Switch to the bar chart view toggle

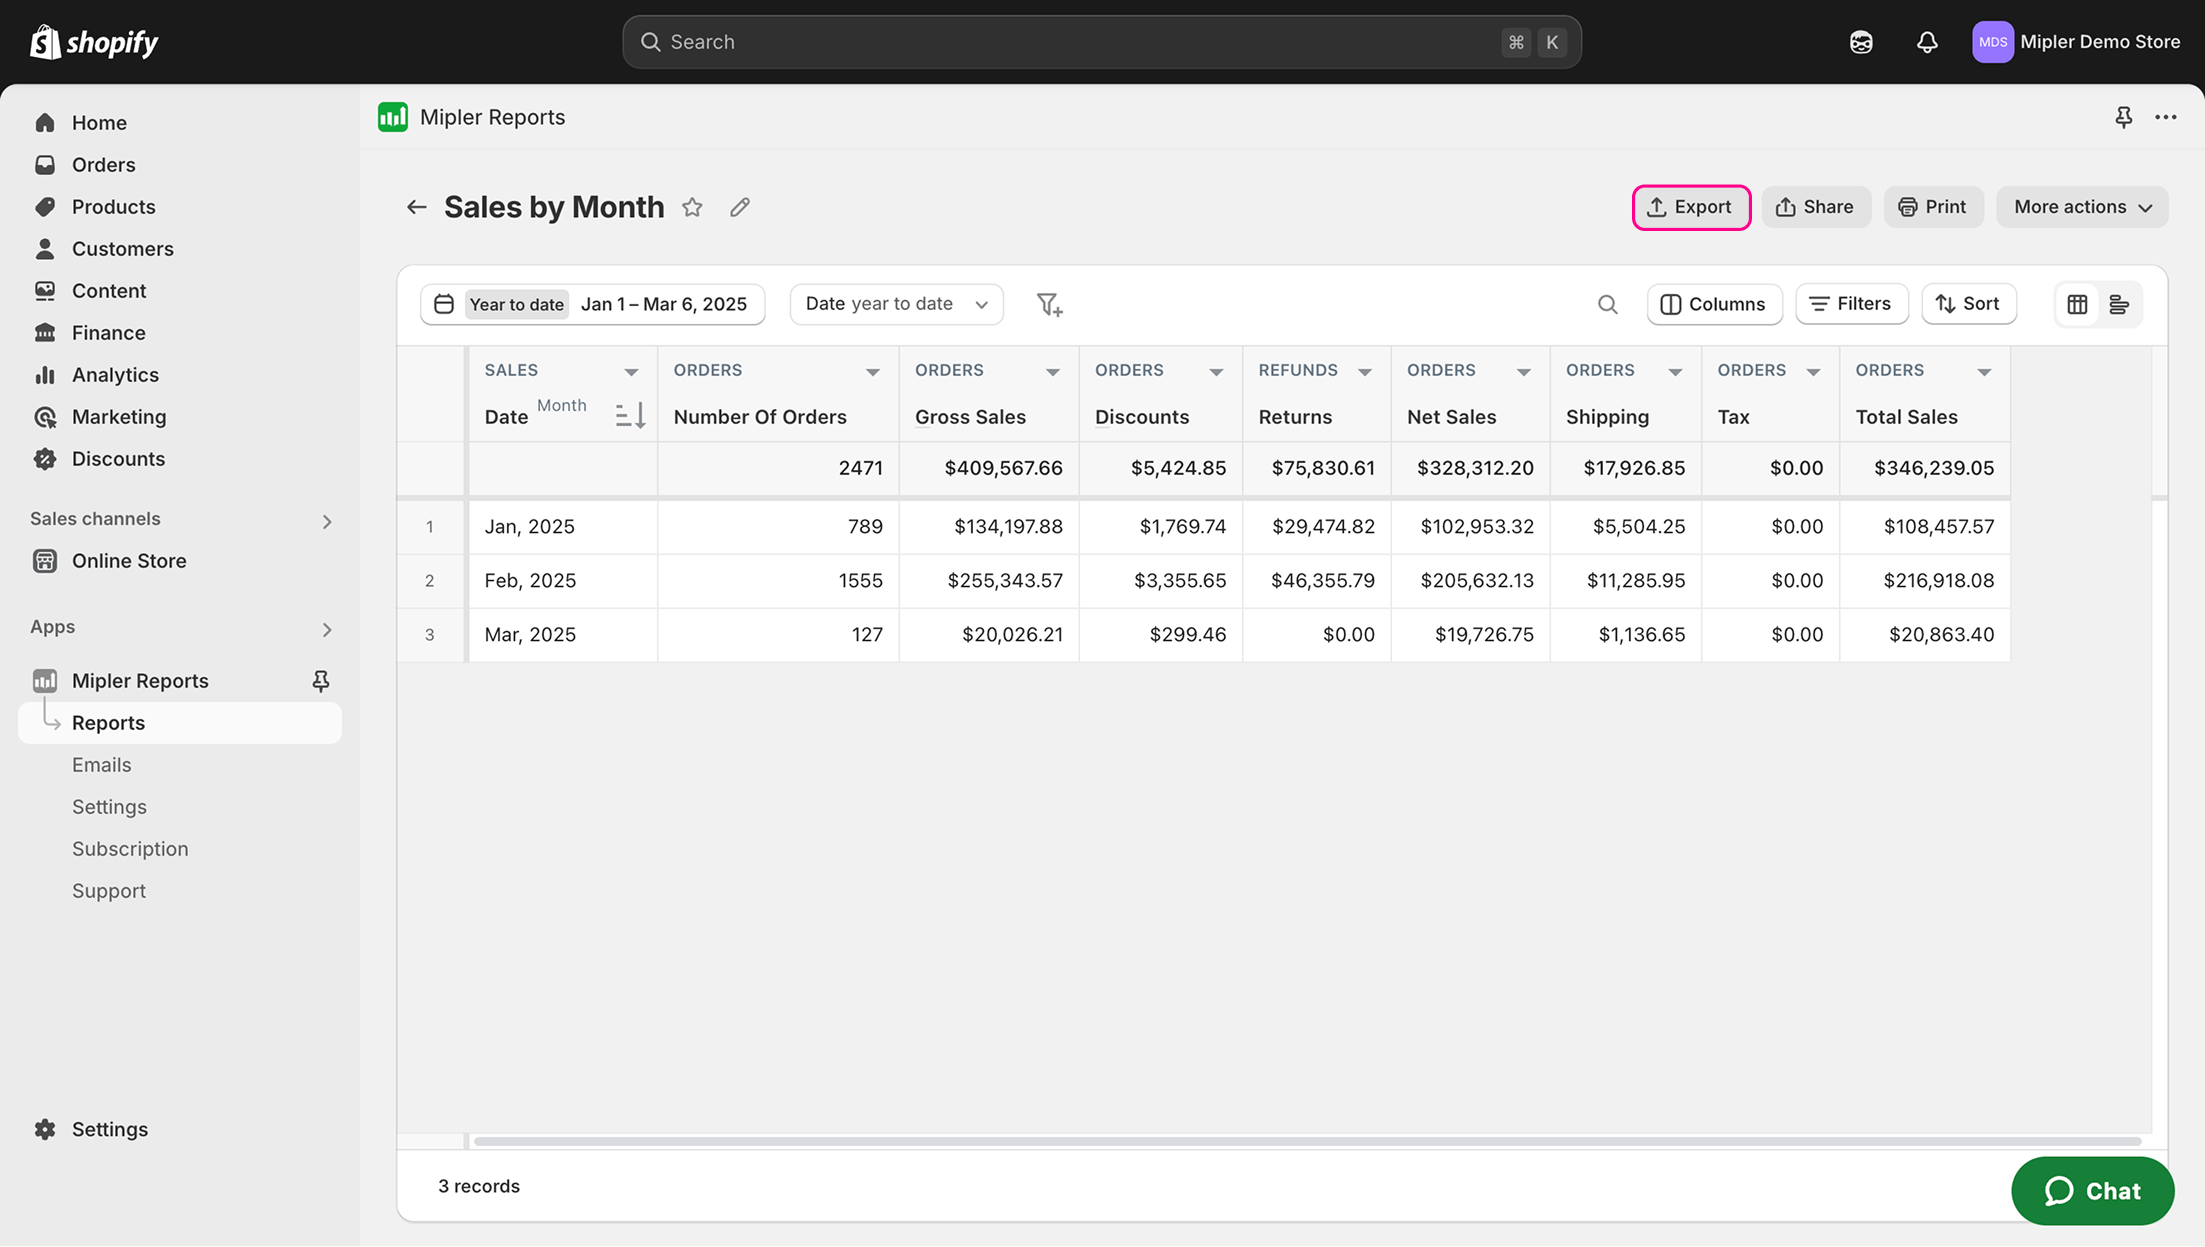tap(2119, 304)
